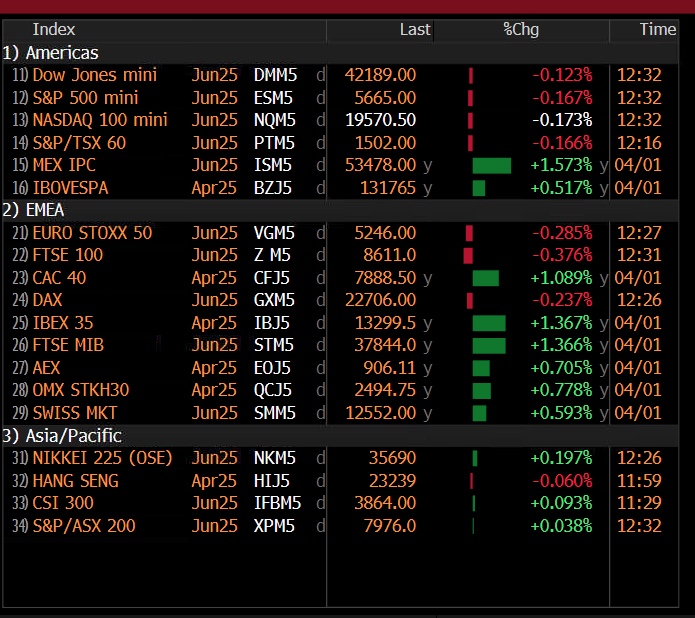Click ticker IBJ5
The image size is (695, 618).
click(x=271, y=323)
